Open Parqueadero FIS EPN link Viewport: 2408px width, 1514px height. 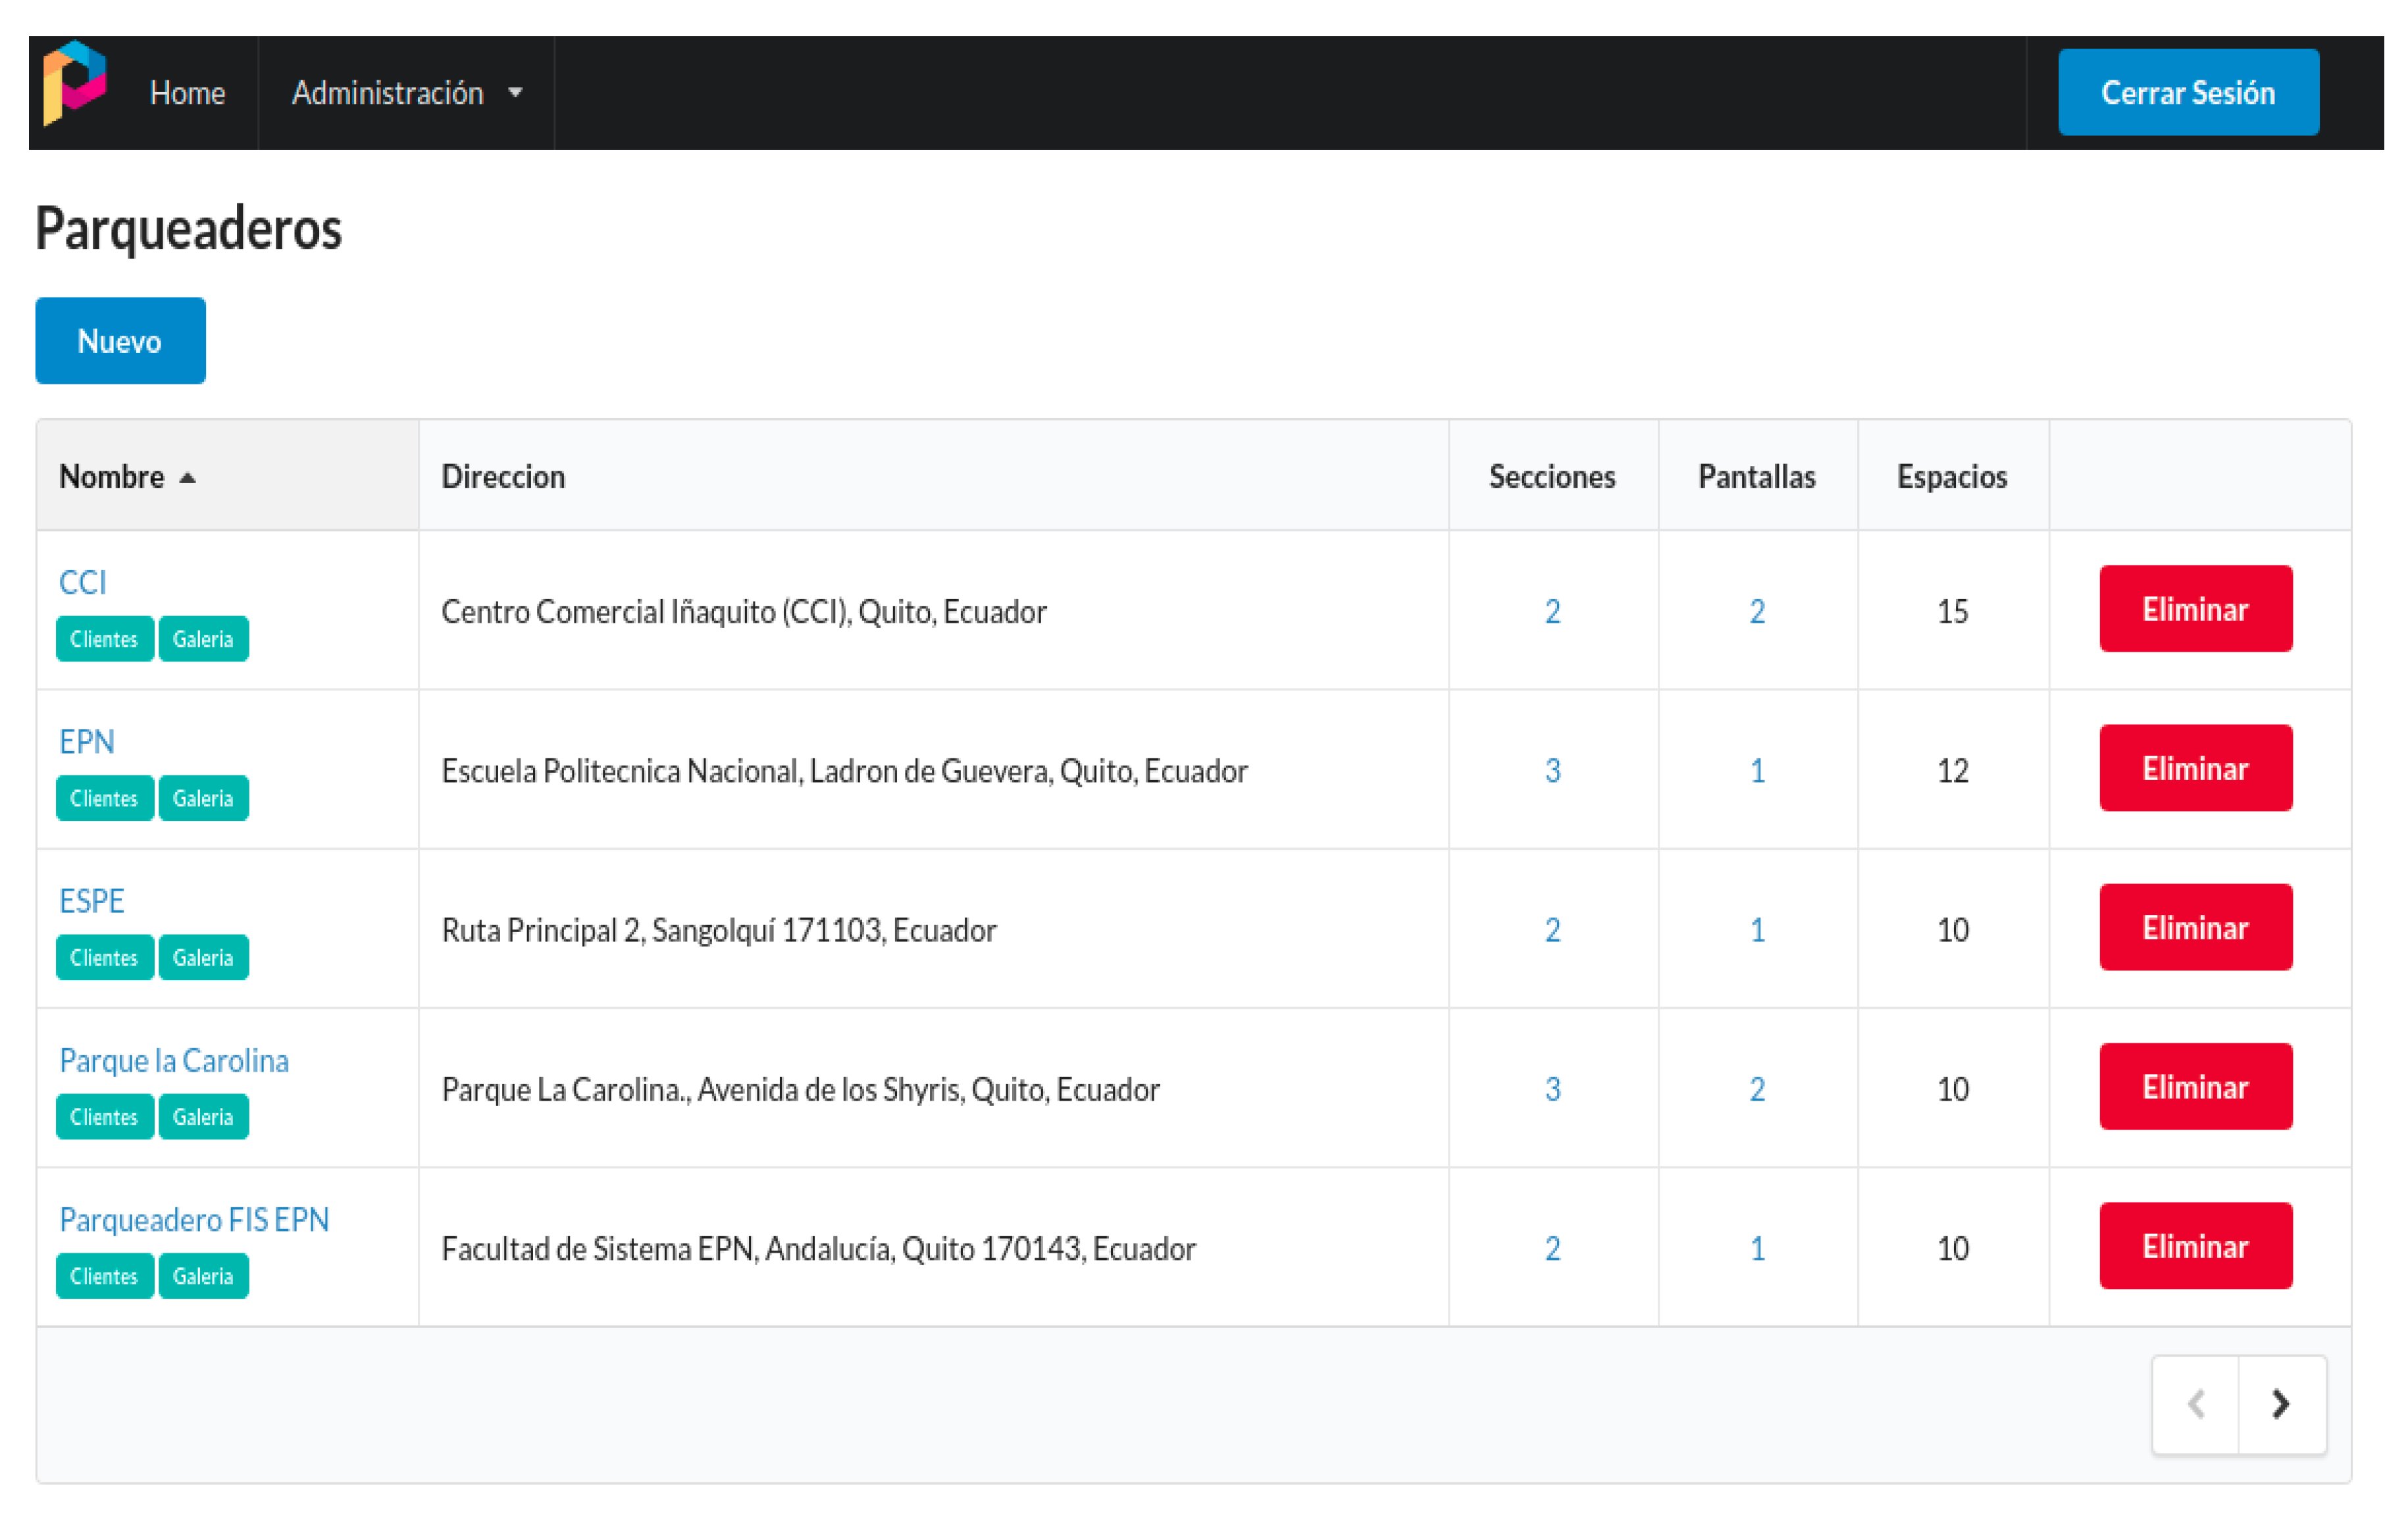click(x=194, y=1219)
